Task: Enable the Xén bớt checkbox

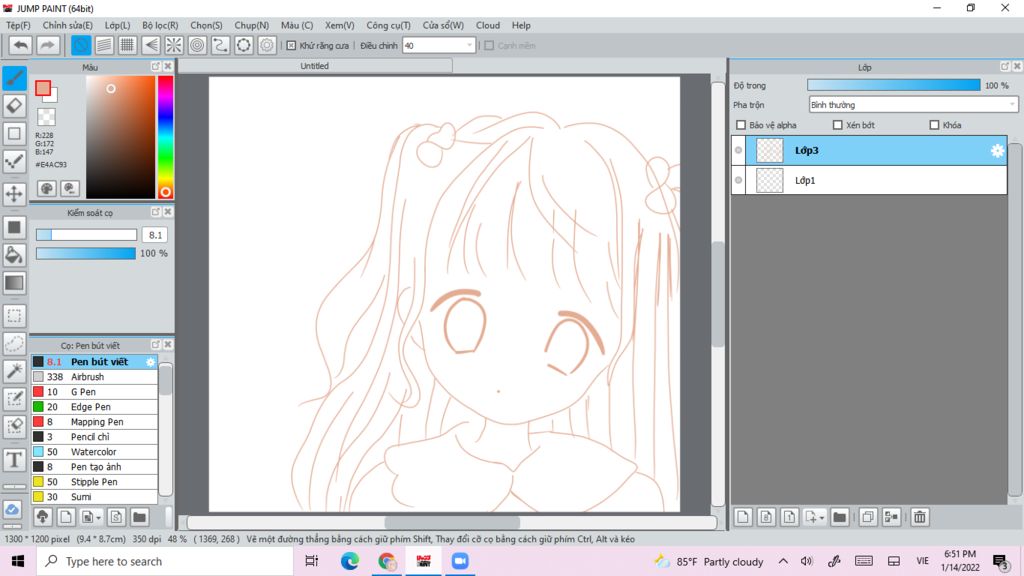Action: tap(837, 125)
